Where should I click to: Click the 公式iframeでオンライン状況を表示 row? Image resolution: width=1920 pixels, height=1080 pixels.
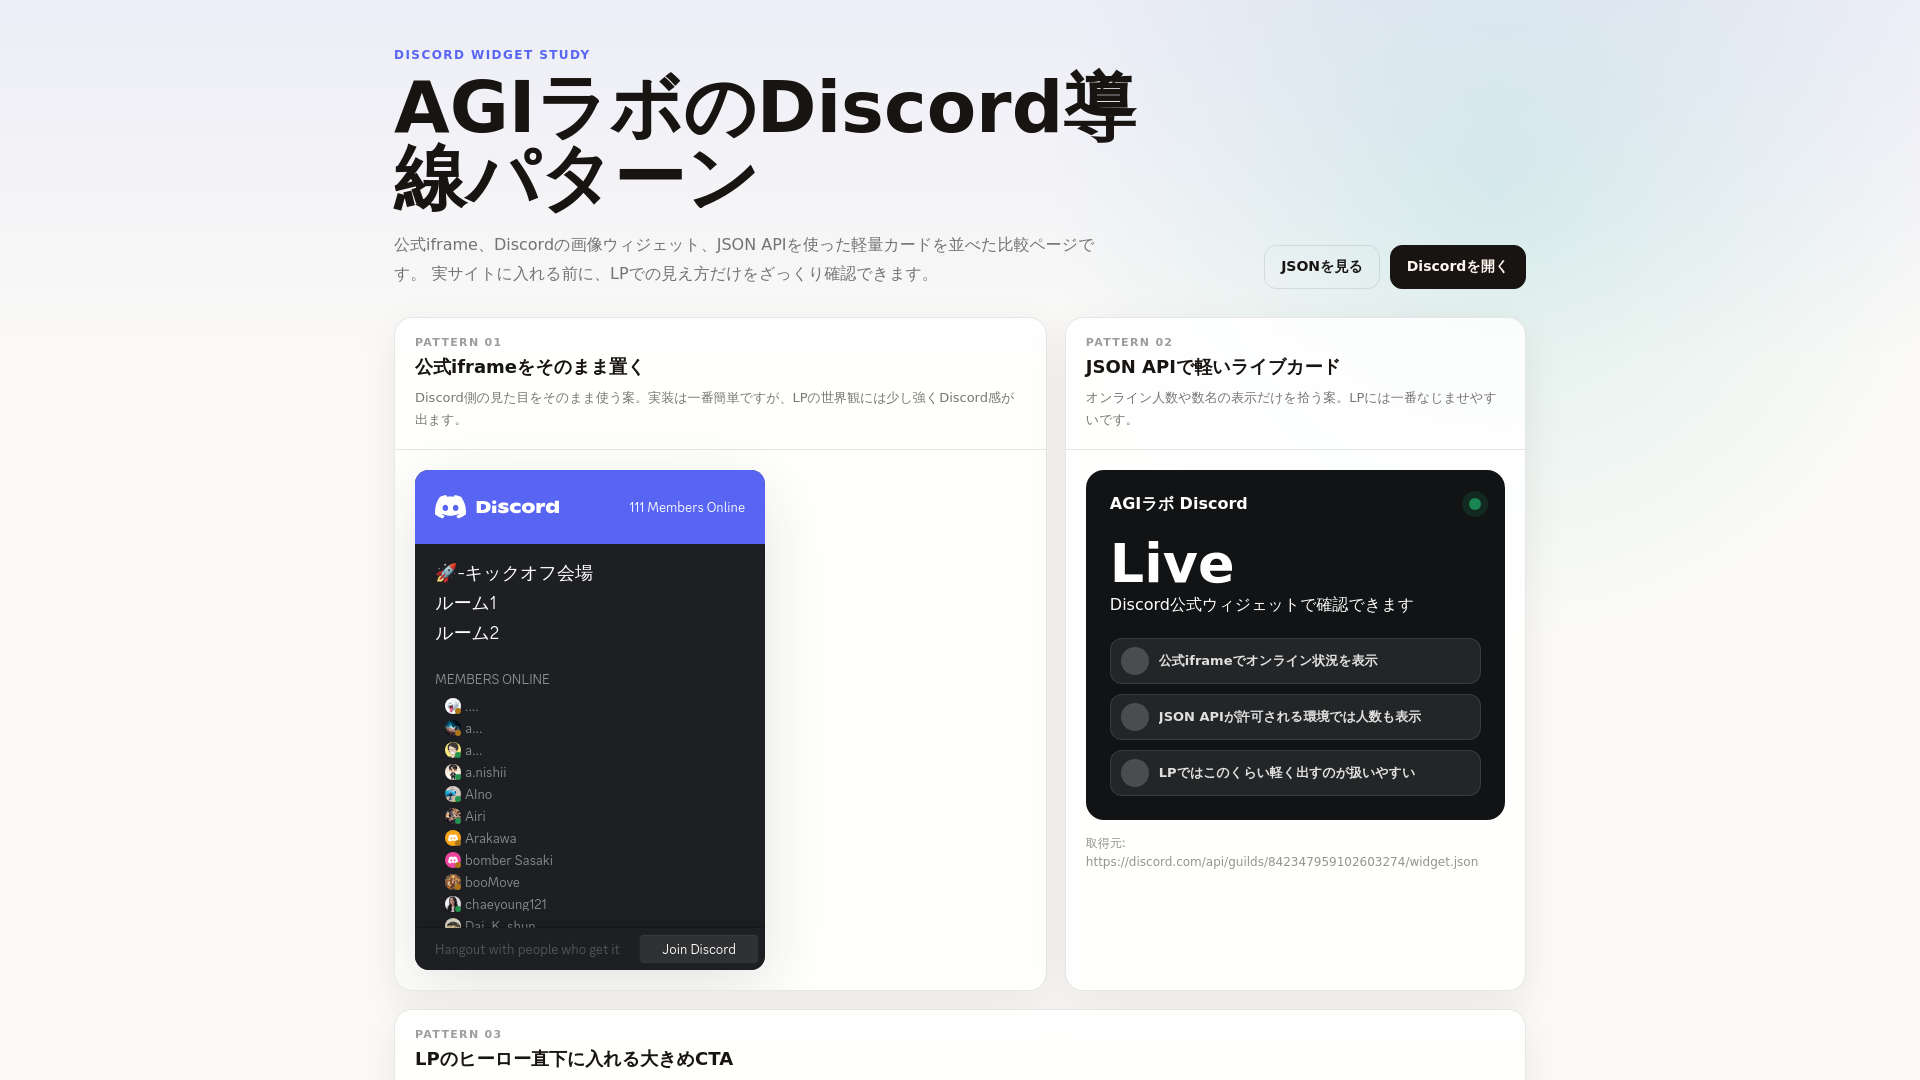1295,661
